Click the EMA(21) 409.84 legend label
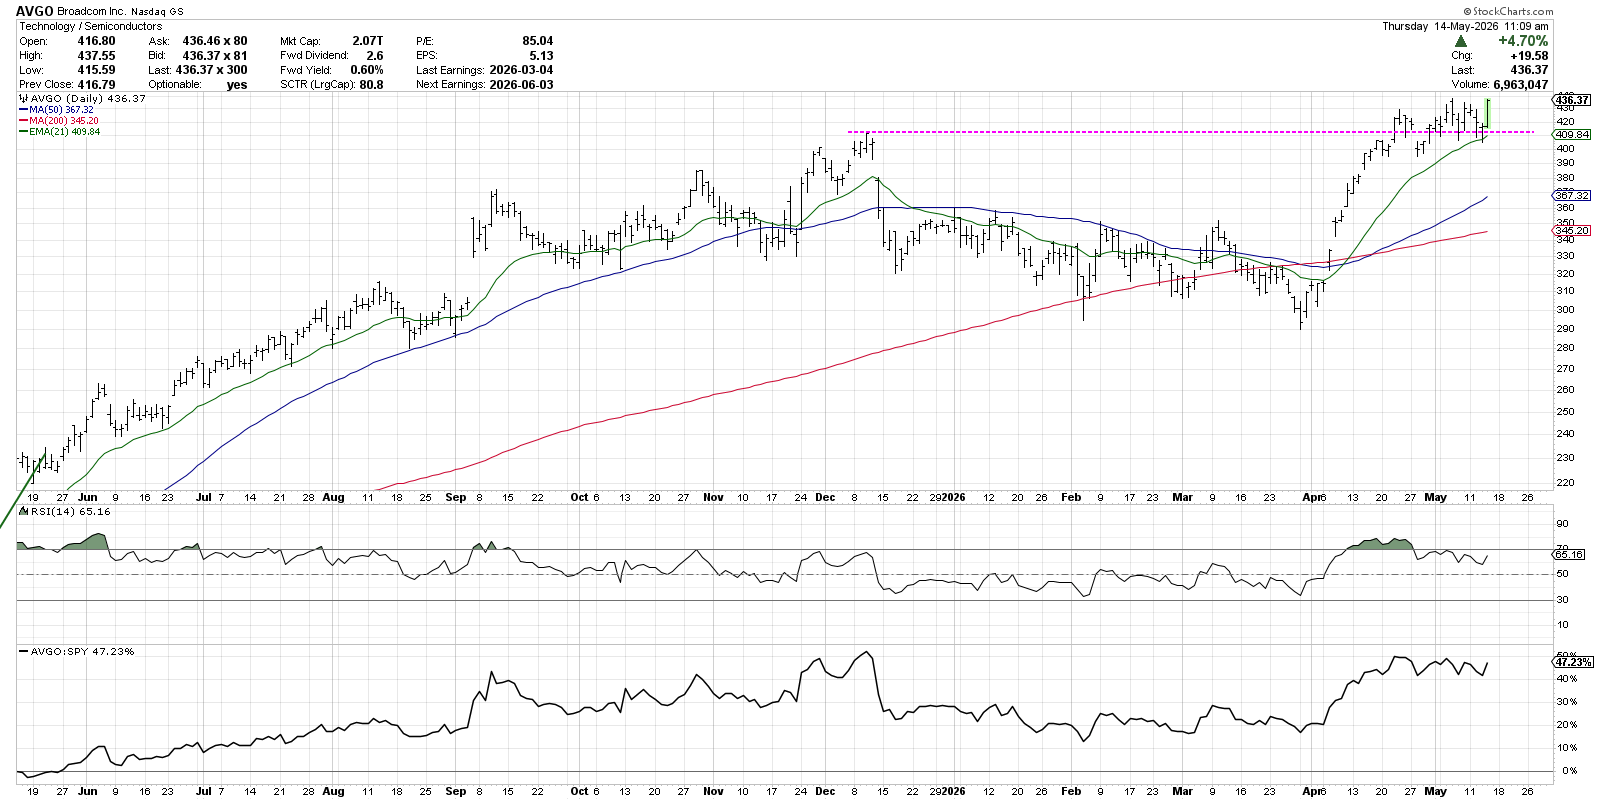Screen dimensions: 1600x800 click(65, 131)
